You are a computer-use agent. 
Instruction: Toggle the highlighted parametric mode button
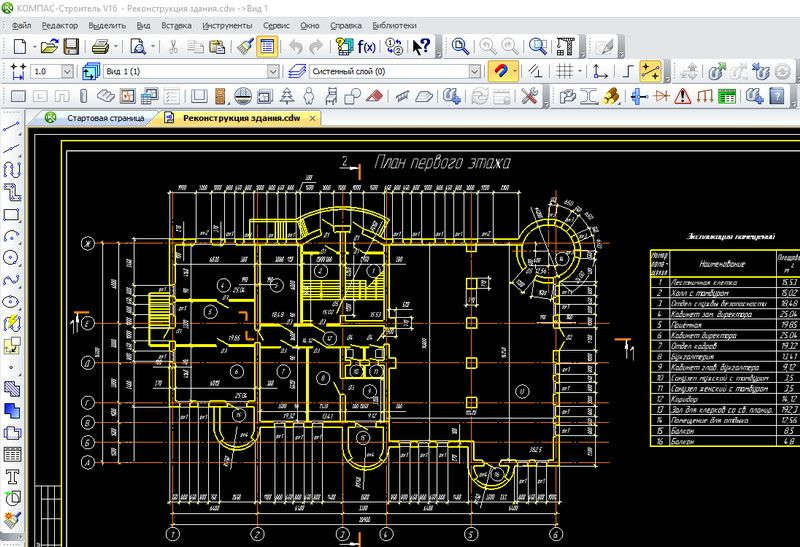pos(651,71)
